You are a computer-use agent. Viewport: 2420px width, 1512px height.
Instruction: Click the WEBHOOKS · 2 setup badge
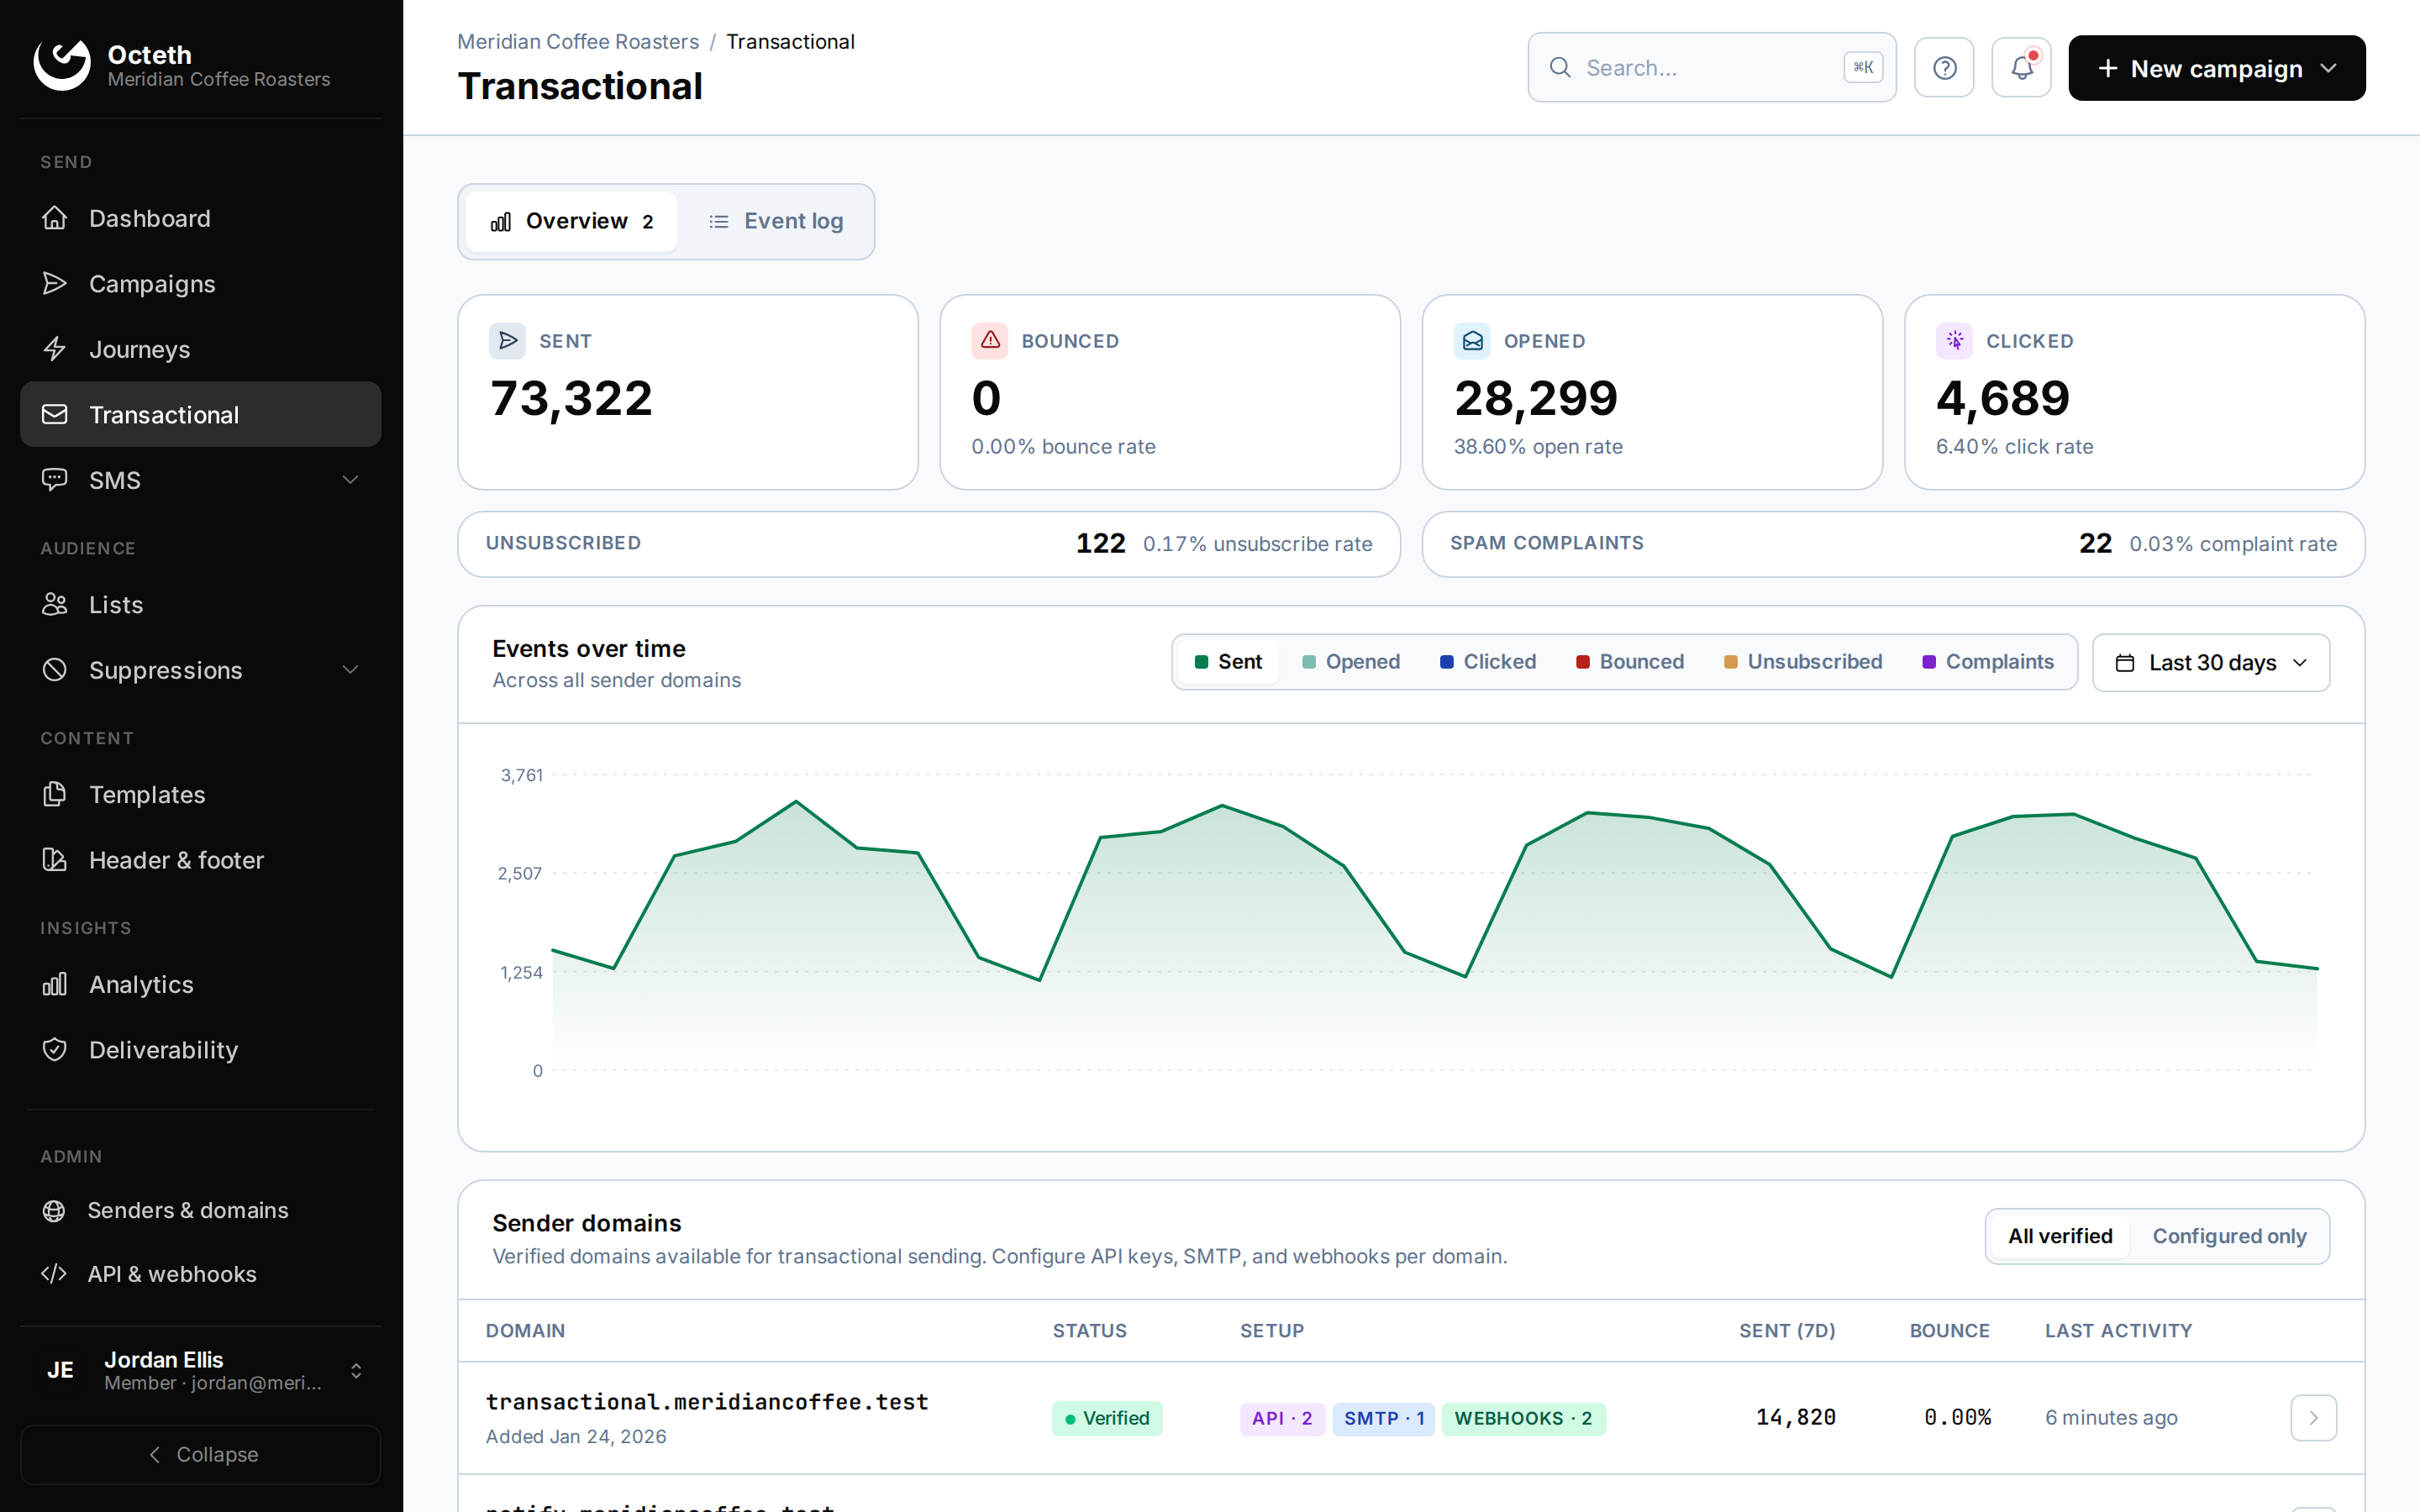coord(1523,1418)
